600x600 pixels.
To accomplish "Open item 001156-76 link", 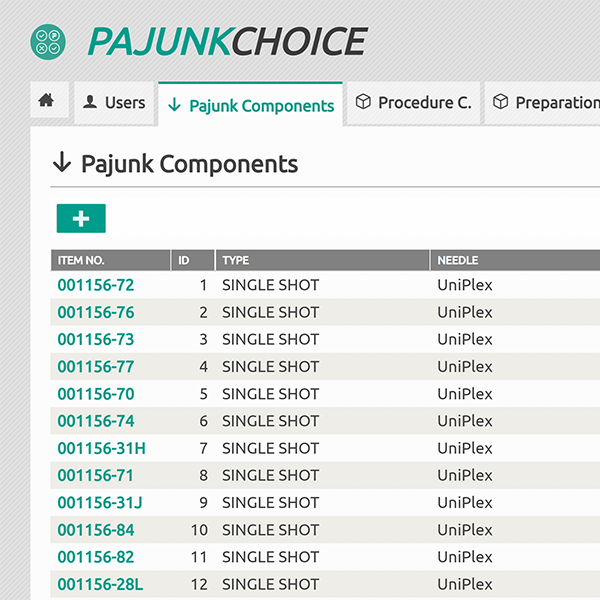I will [96, 312].
